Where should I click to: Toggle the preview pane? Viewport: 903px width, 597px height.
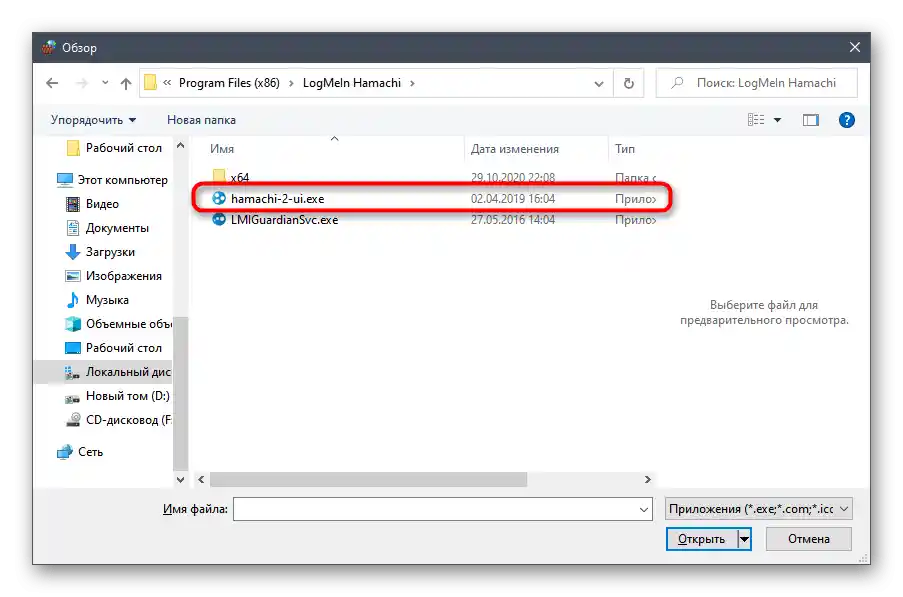coord(811,120)
